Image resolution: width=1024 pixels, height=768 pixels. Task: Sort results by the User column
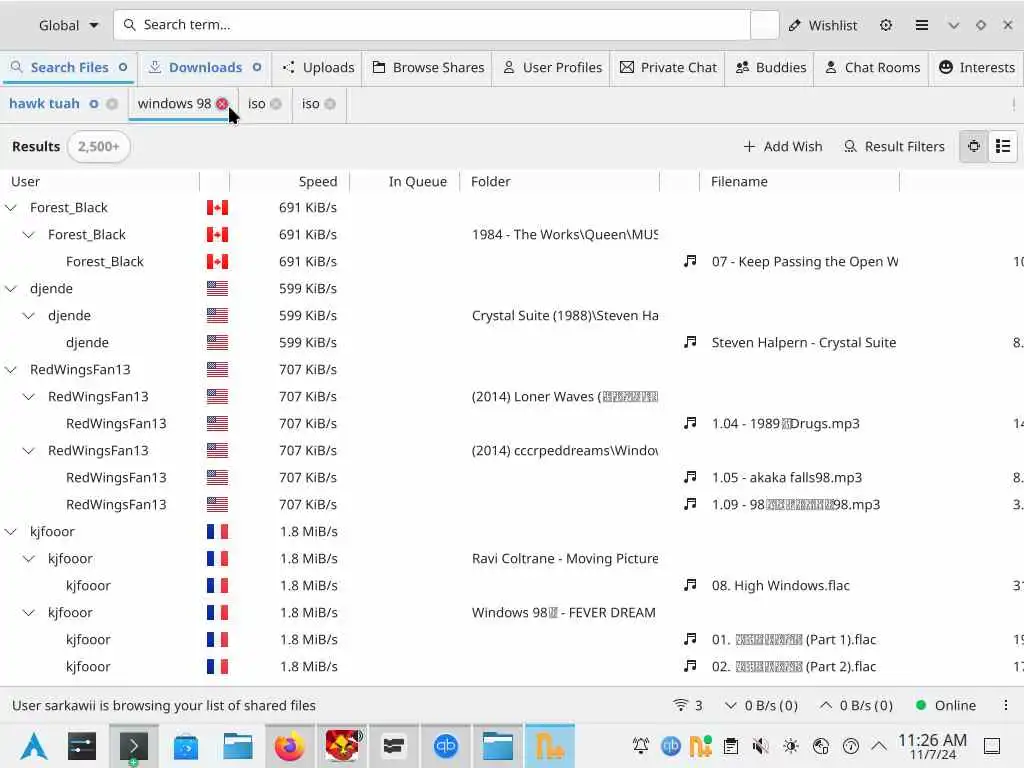pyautogui.click(x=101, y=182)
